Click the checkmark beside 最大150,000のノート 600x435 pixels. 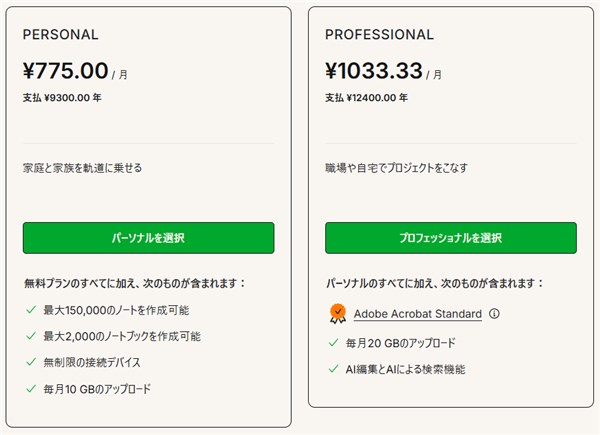tap(31, 310)
